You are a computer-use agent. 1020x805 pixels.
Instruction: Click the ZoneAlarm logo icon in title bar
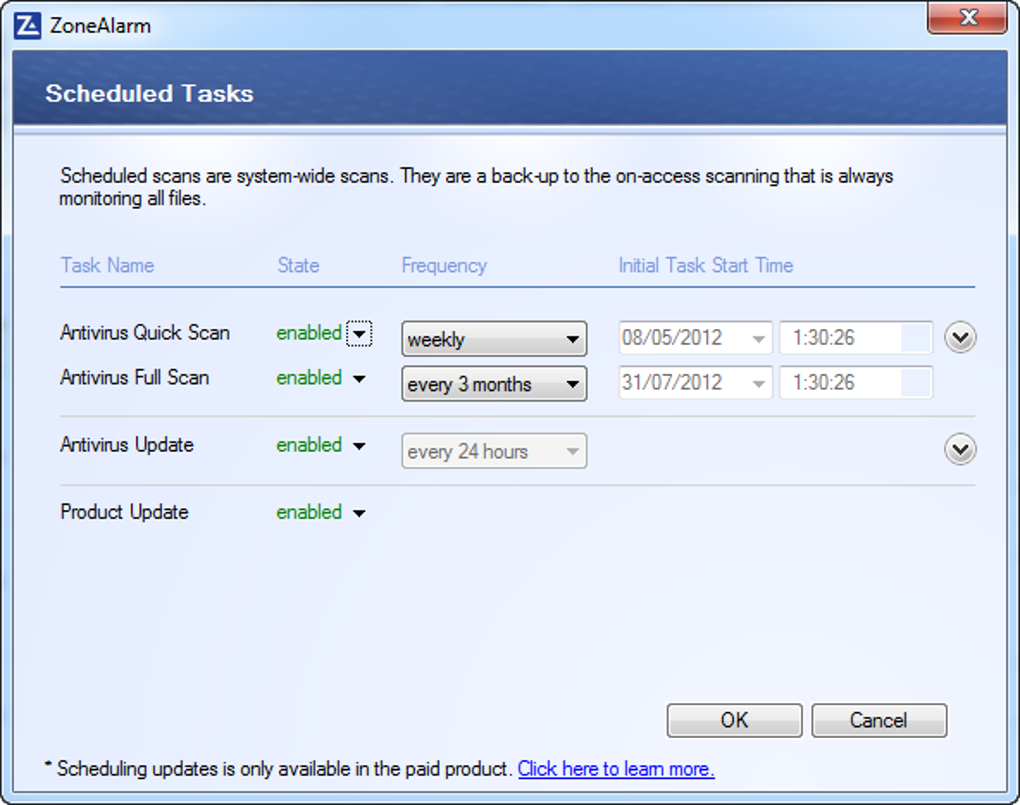tap(27, 26)
